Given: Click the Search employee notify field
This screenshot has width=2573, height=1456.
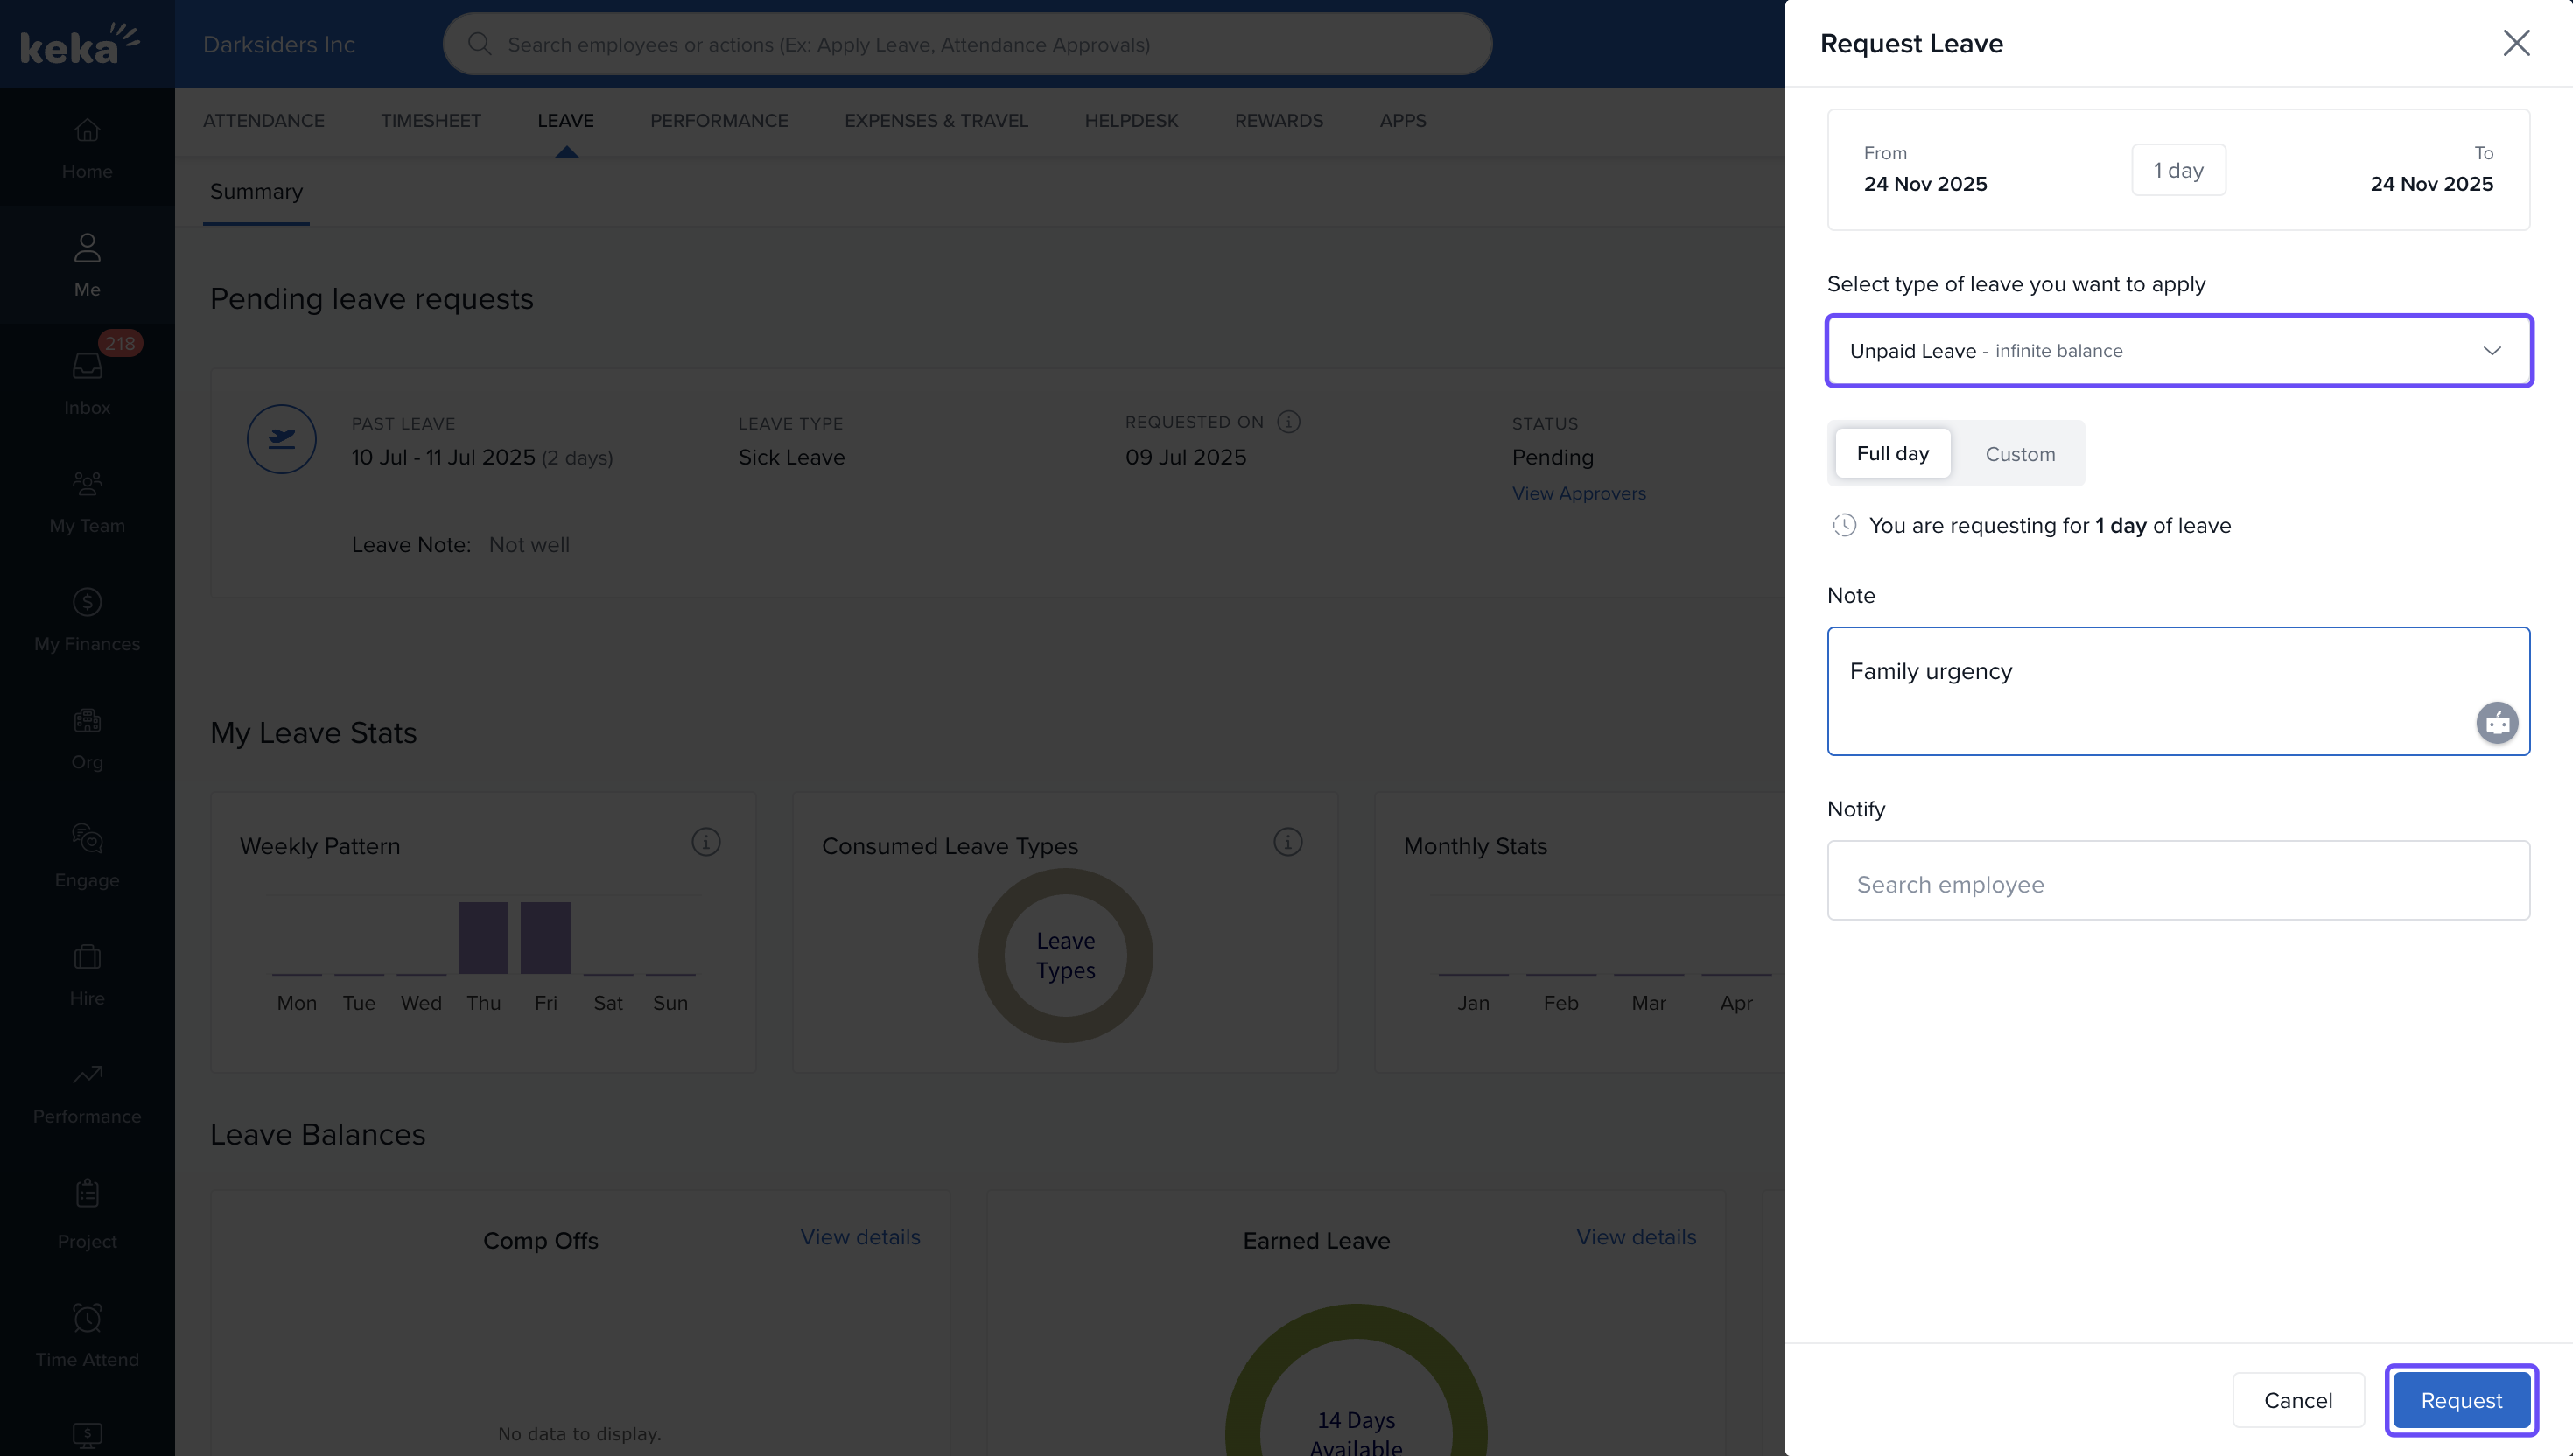Looking at the screenshot, I should (x=2178, y=883).
